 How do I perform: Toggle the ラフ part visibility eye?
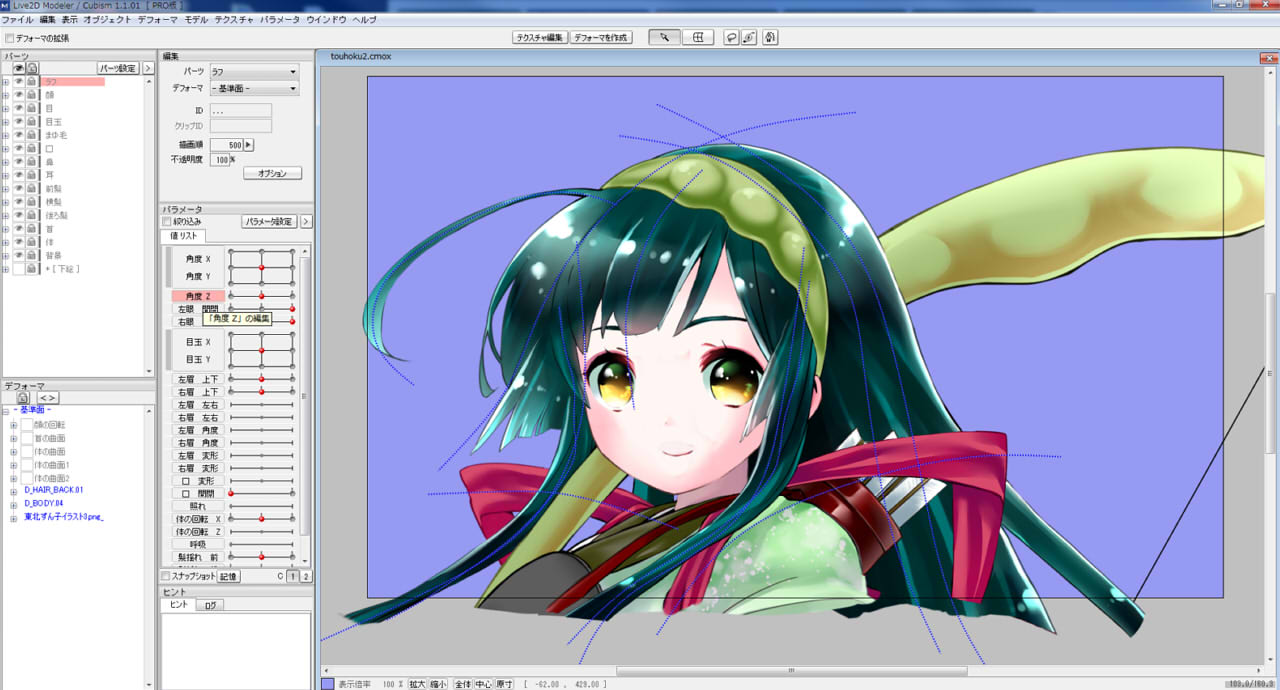[x=18, y=82]
